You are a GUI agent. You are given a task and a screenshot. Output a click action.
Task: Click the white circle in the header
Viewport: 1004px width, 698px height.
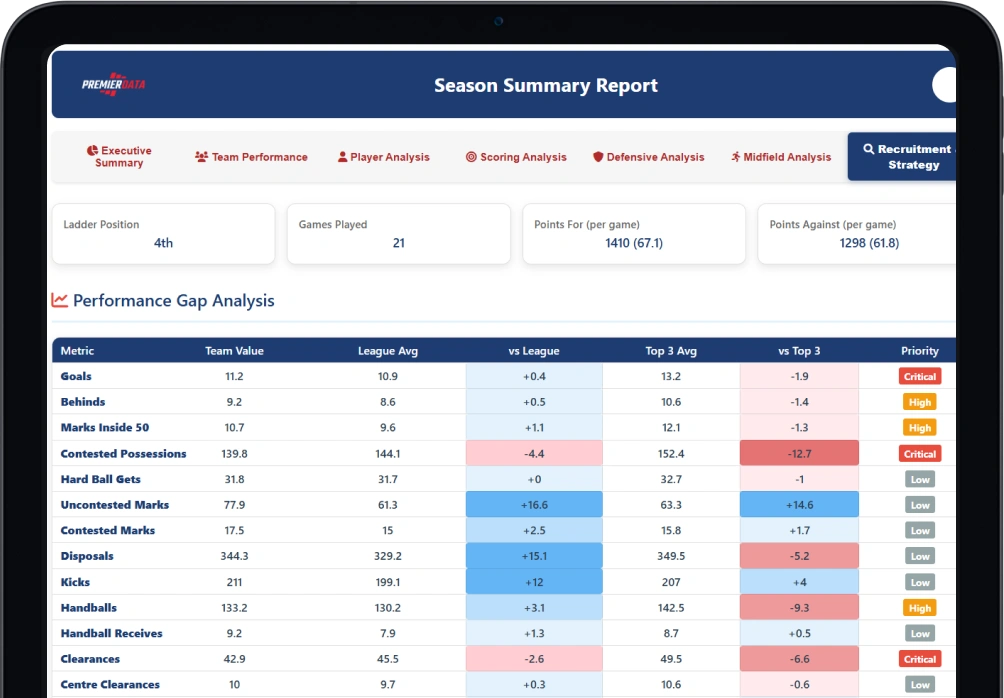pos(944,85)
